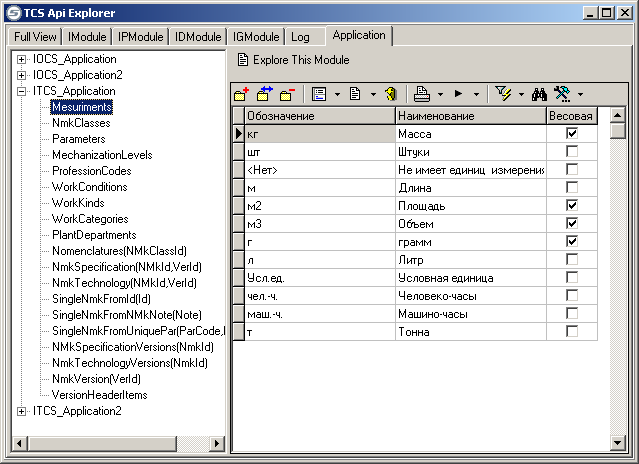Open the Full View tab
639x464 pixels.
(35, 37)
